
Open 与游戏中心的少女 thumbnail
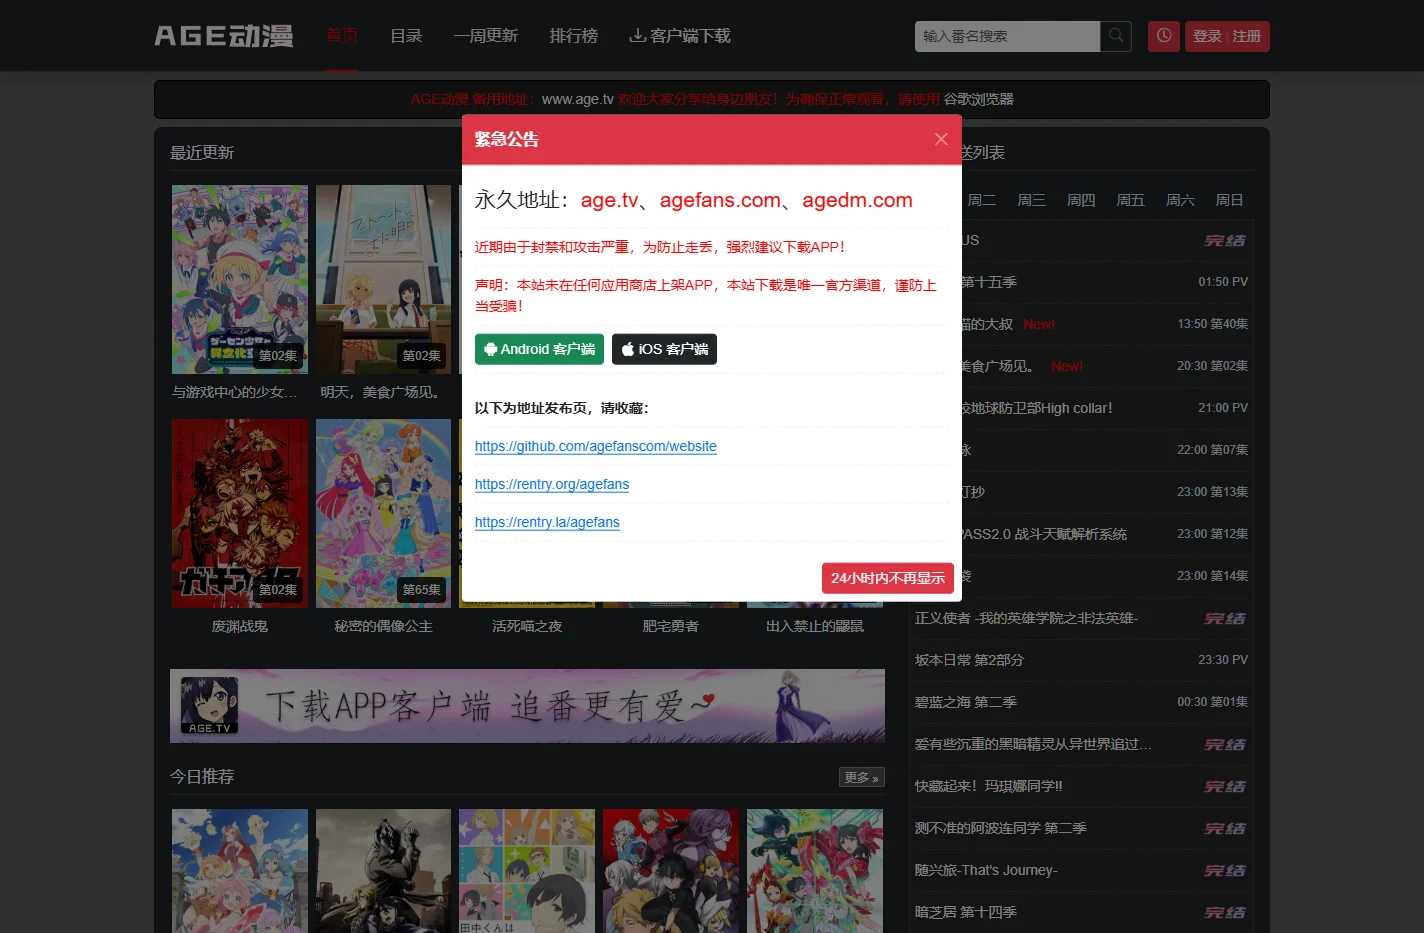(240, 279)
